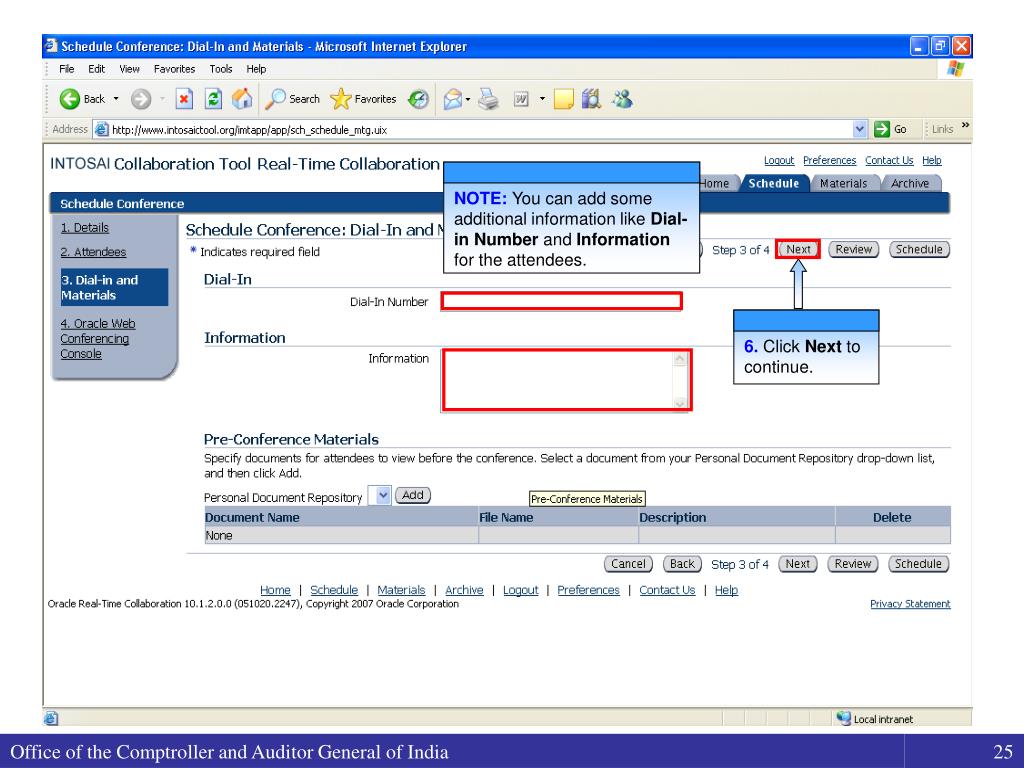This screenshot has width=1024, height=768.
Task: Click the top Schedule button
Action: click(x=919, y=249)
